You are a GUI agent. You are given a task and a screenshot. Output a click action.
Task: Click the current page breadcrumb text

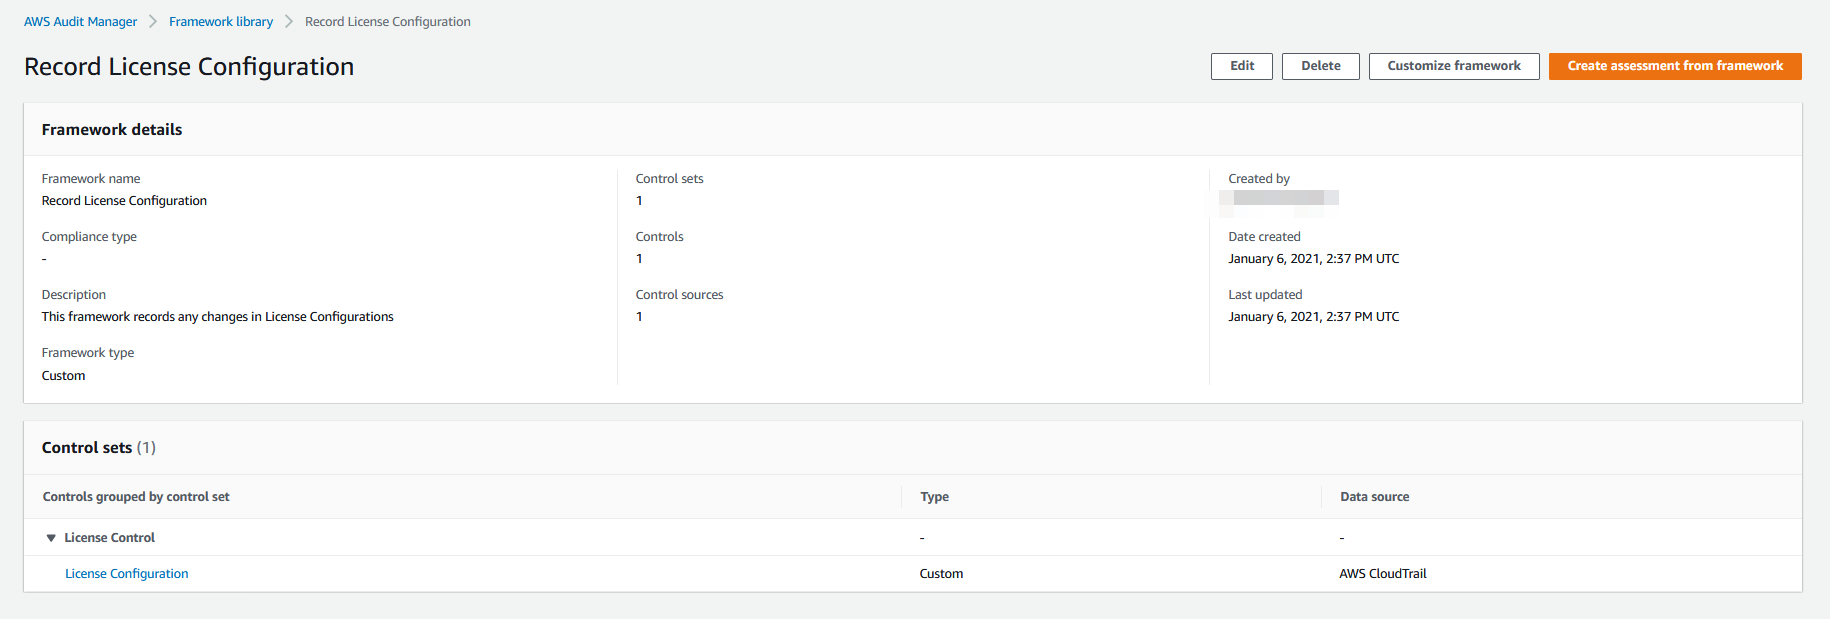[388, 22]
